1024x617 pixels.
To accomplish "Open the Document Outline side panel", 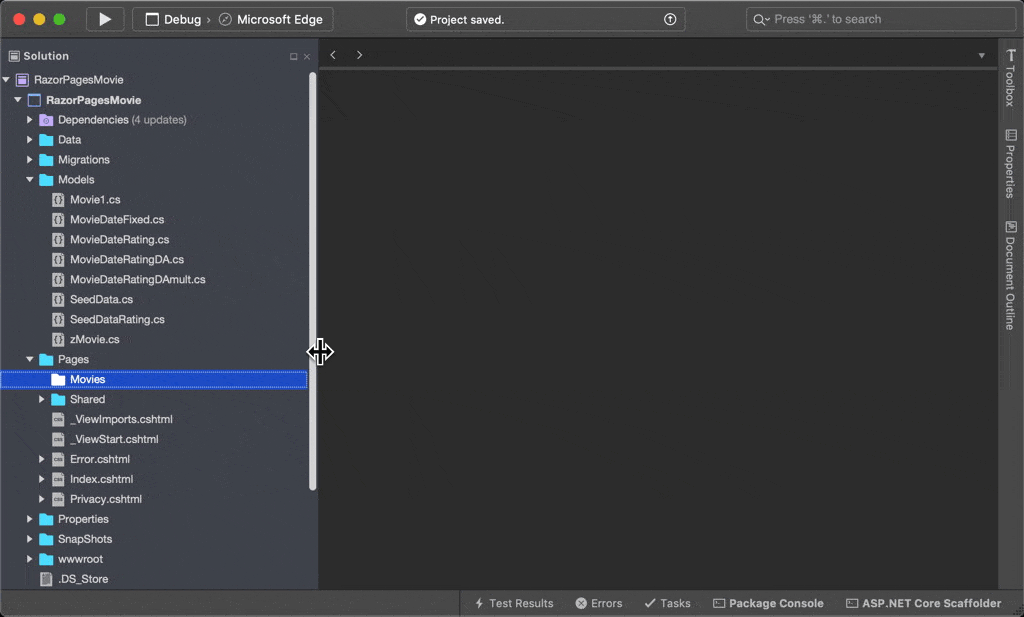I will click(x=1010, y=276).
